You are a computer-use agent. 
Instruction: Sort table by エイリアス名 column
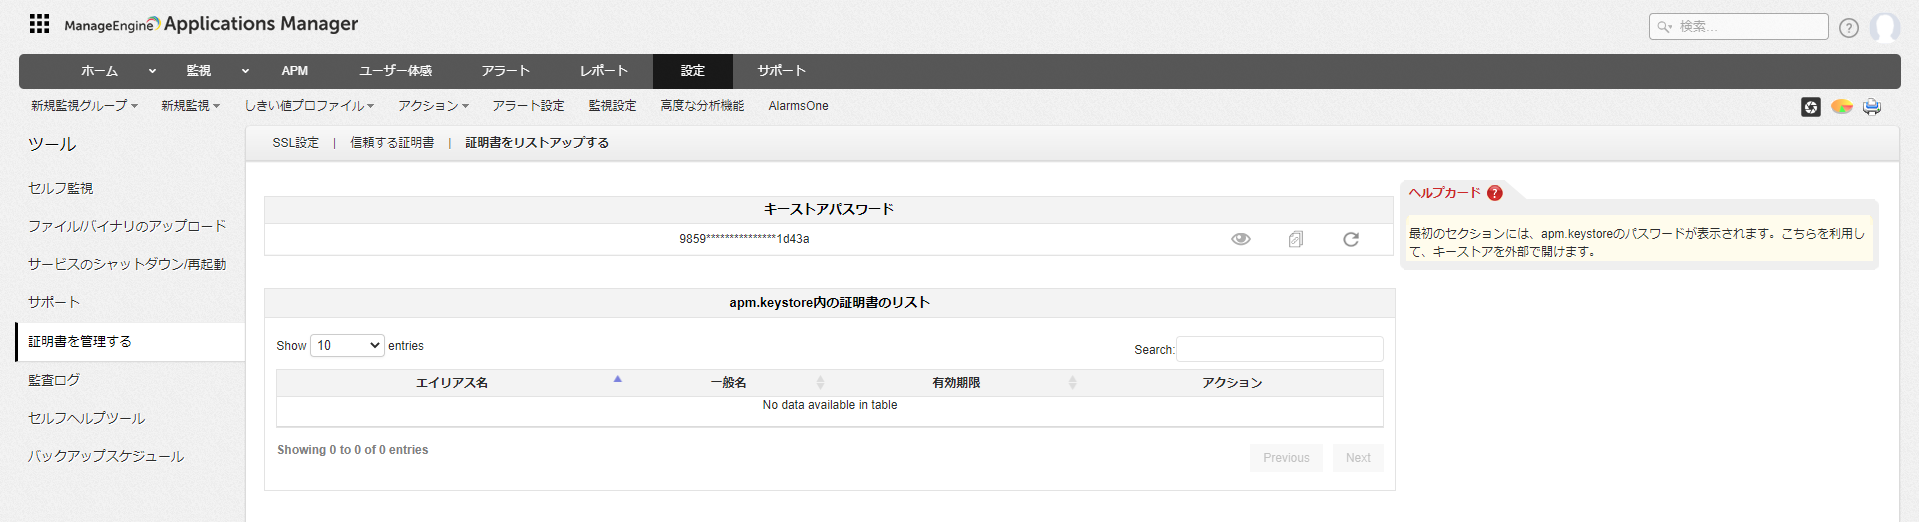click(x=452, y=383)
